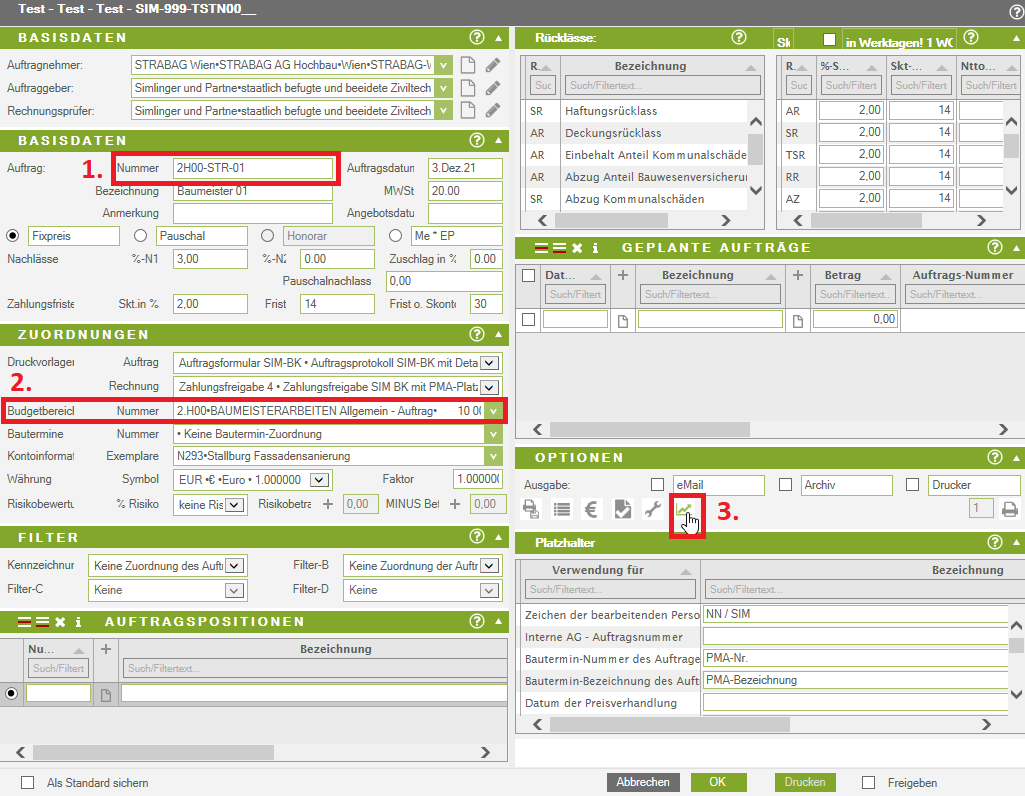Click the printer icon beside the copies field

coord(1010,509)
